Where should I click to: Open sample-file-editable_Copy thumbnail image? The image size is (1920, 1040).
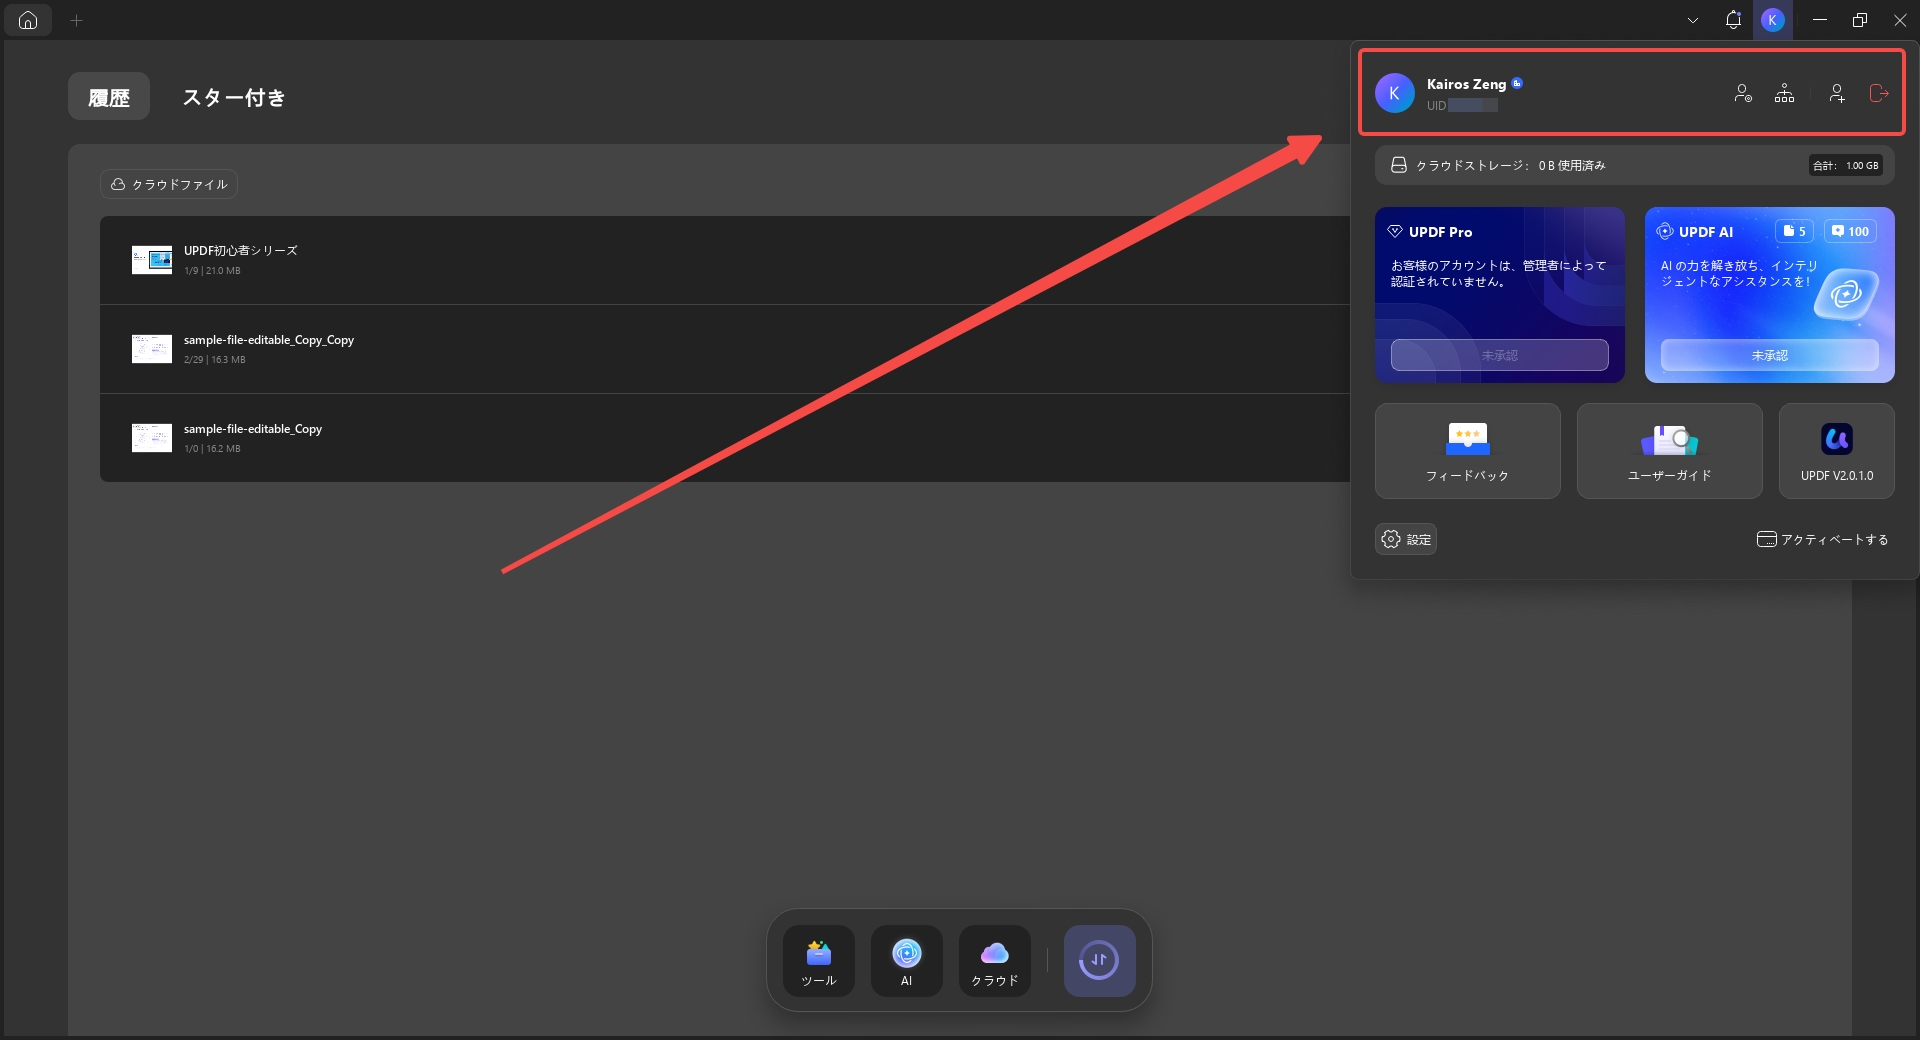(152, 438)
